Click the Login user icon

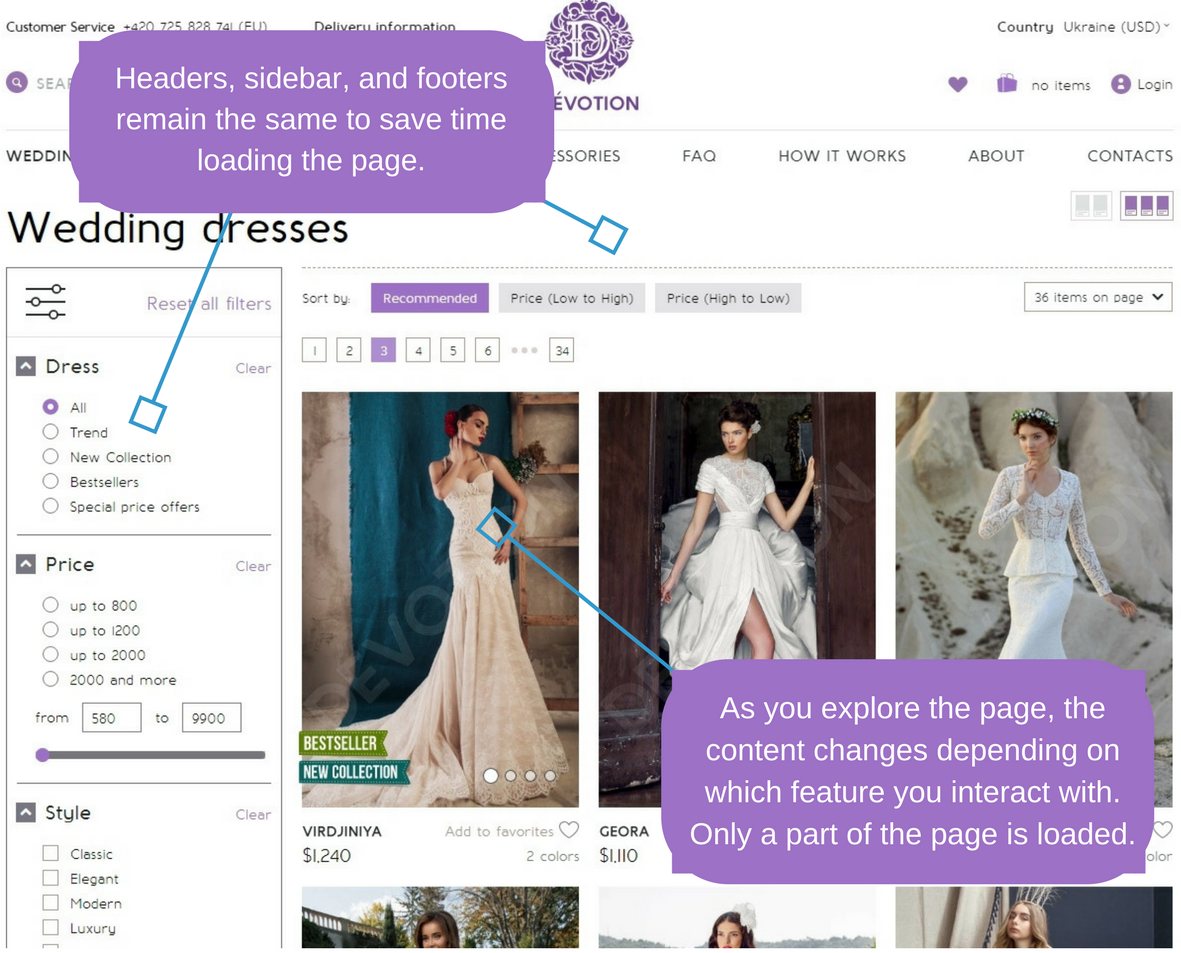coord(1120,85)
